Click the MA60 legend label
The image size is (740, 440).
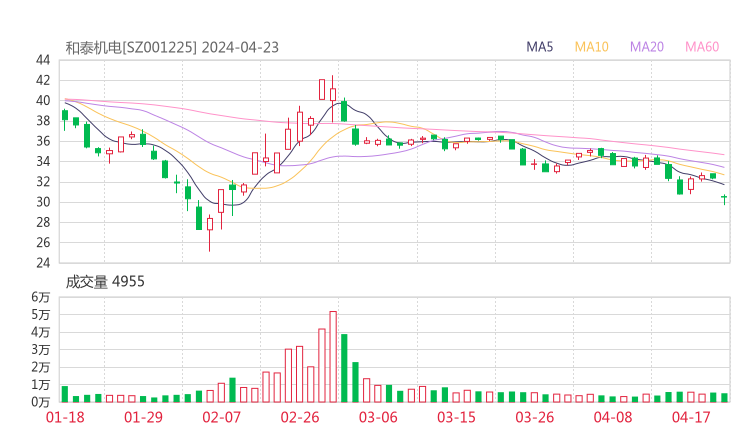pos(702,47)
